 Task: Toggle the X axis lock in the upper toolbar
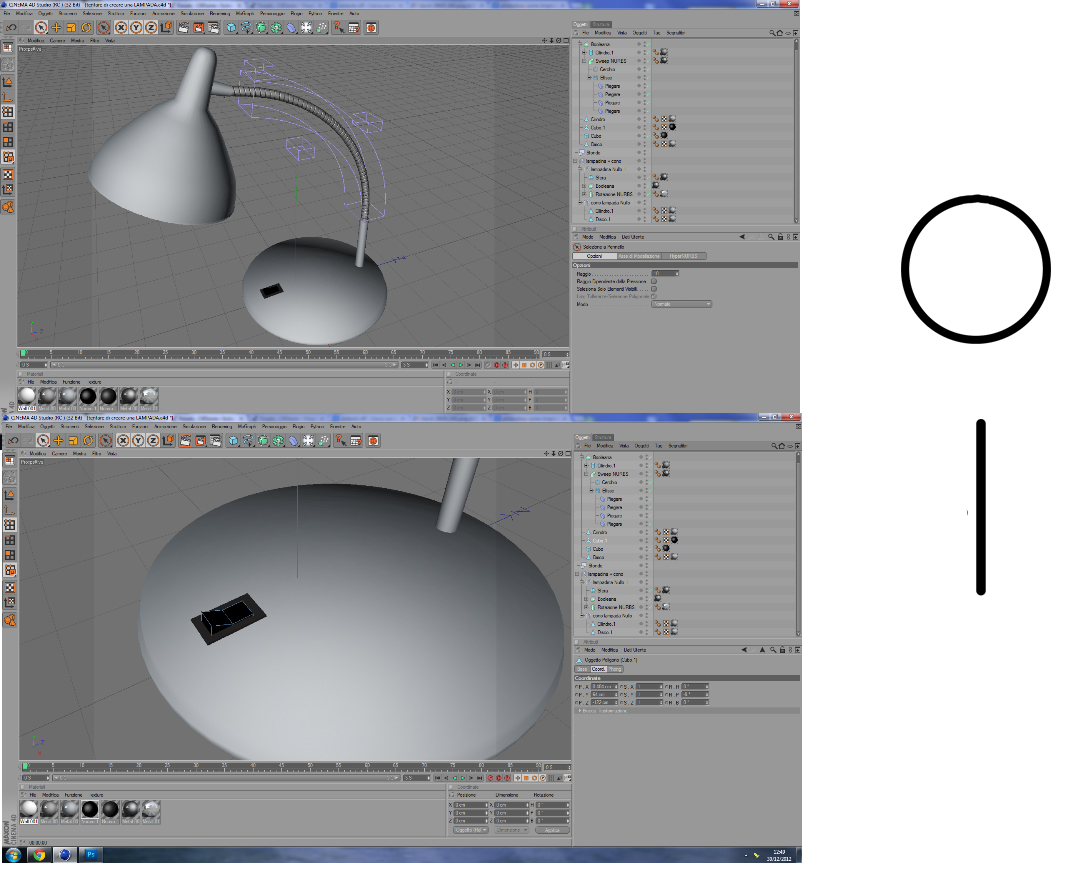pos(121,28)
